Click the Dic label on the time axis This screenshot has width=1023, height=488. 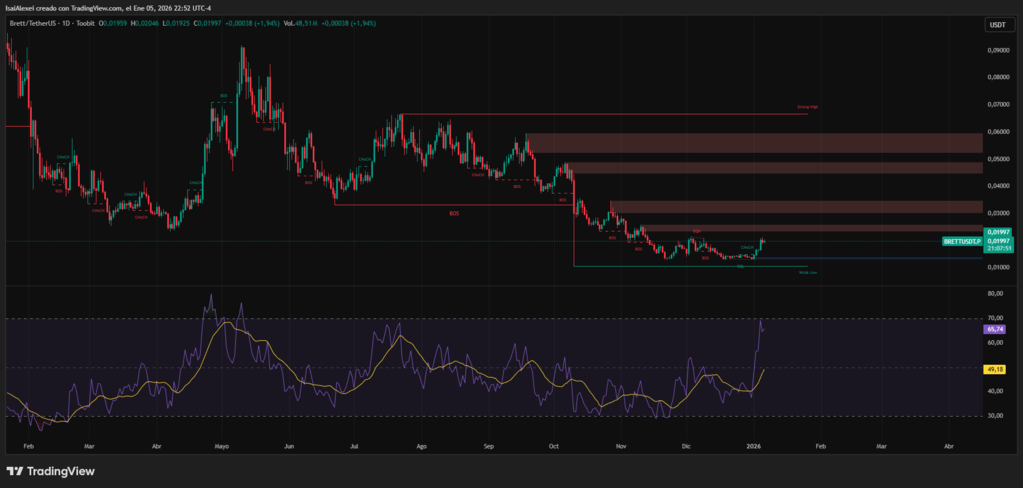[686, 447]
